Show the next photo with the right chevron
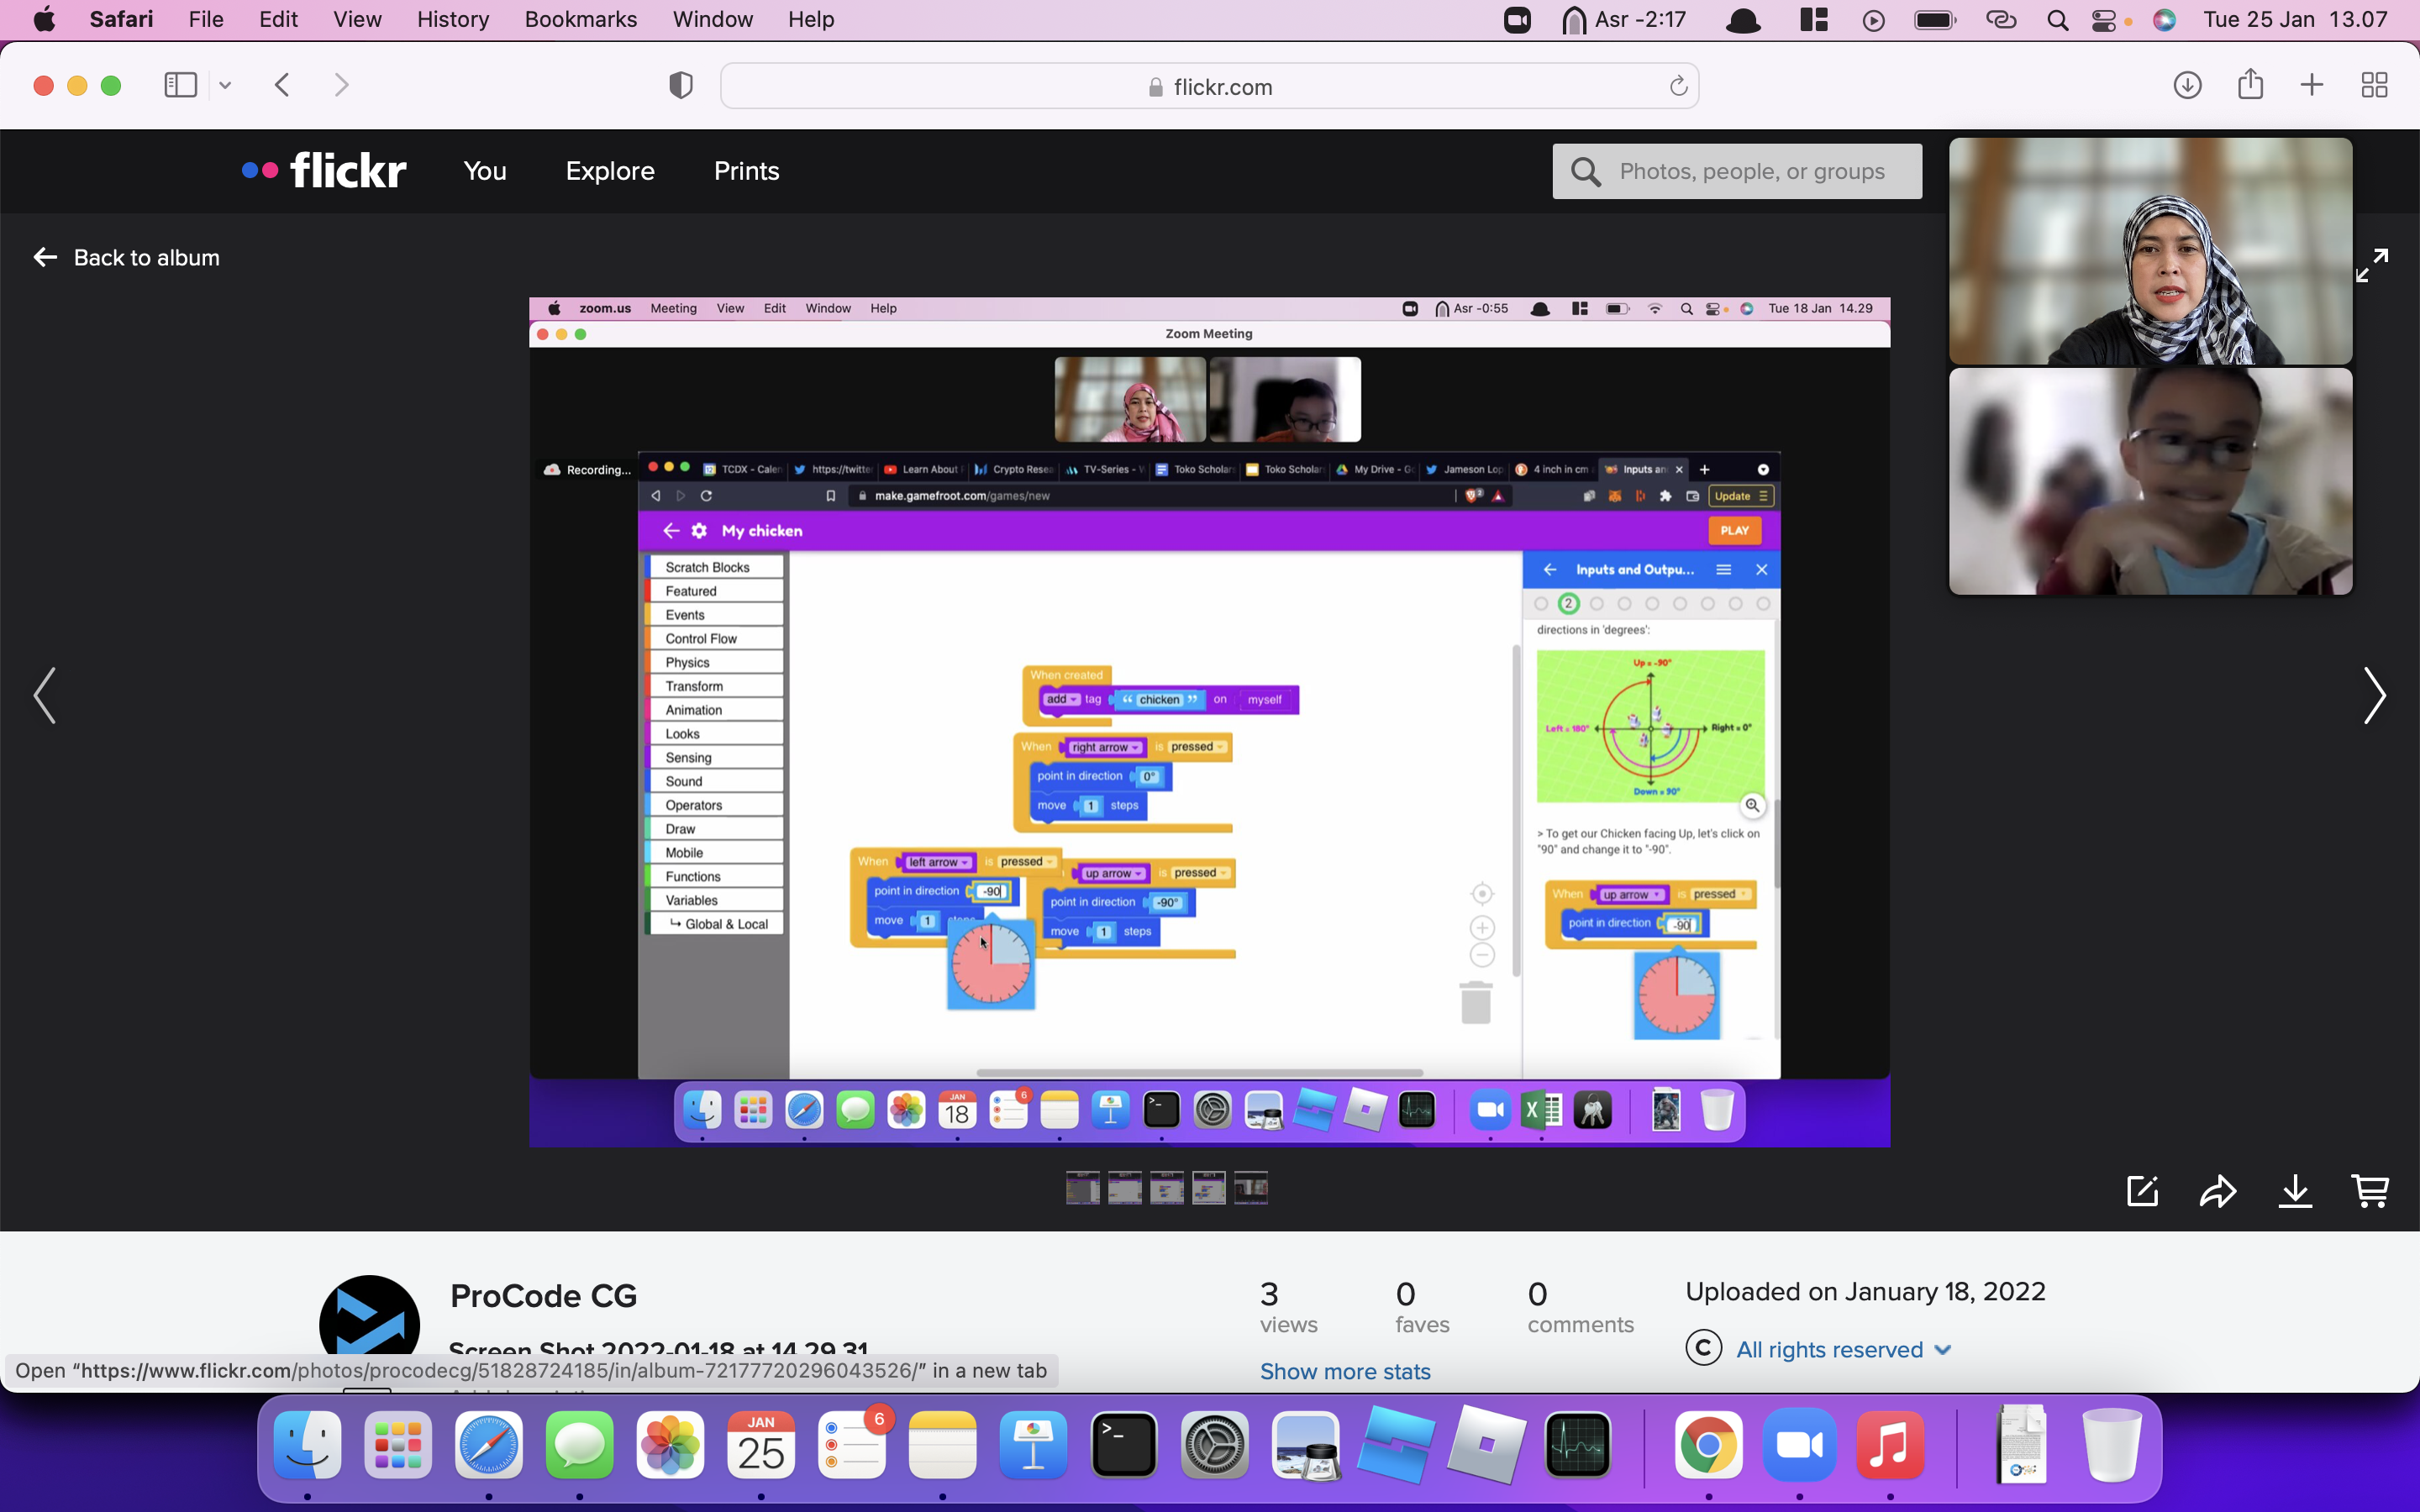This screenshot has height=1512, width=2420. [x=2374, y=695]
